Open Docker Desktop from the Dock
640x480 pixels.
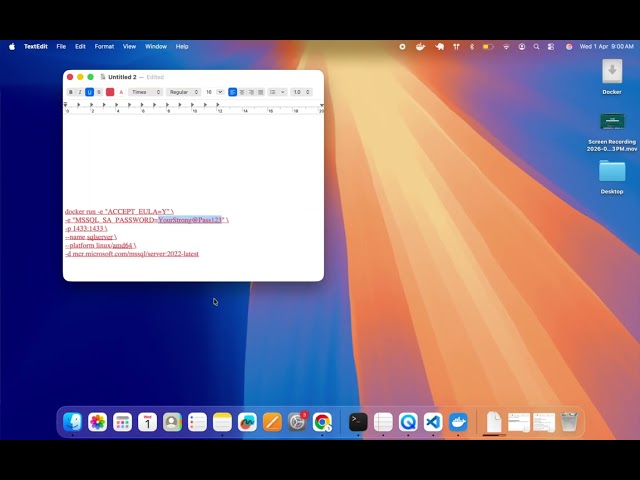tap(458, 422)
